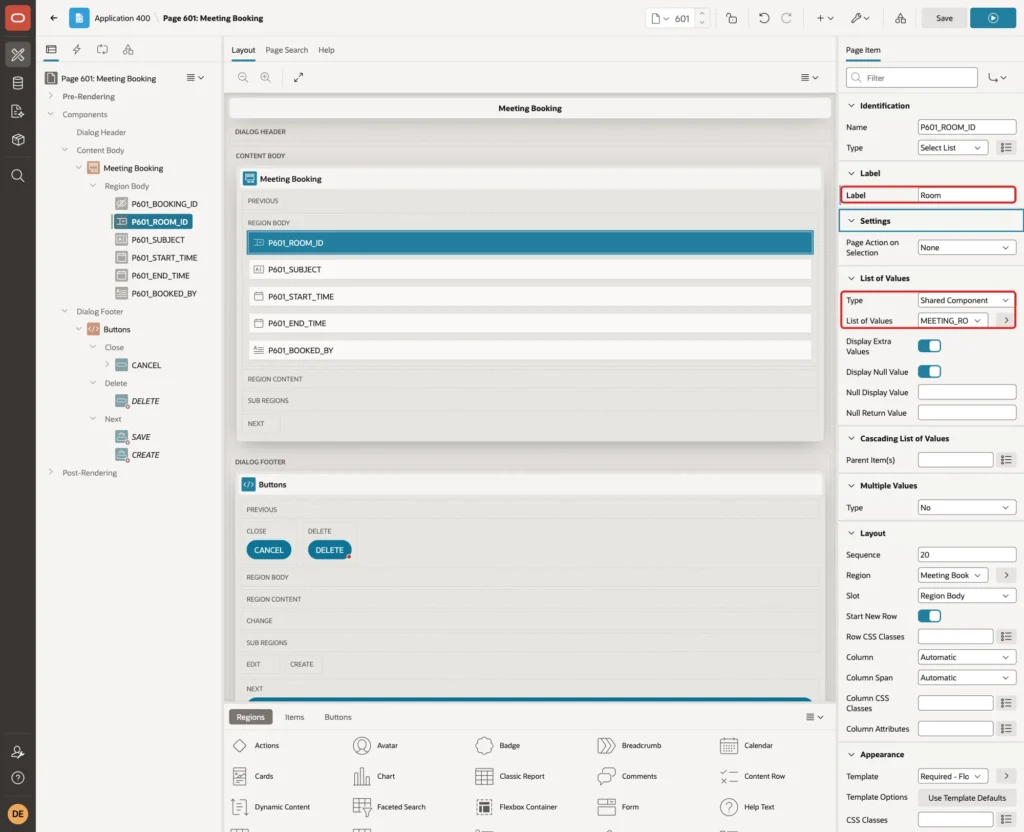Switch to Dynamic Actions lightning tab
This screenshot has width=1024, height=832.
pos(76,50)
